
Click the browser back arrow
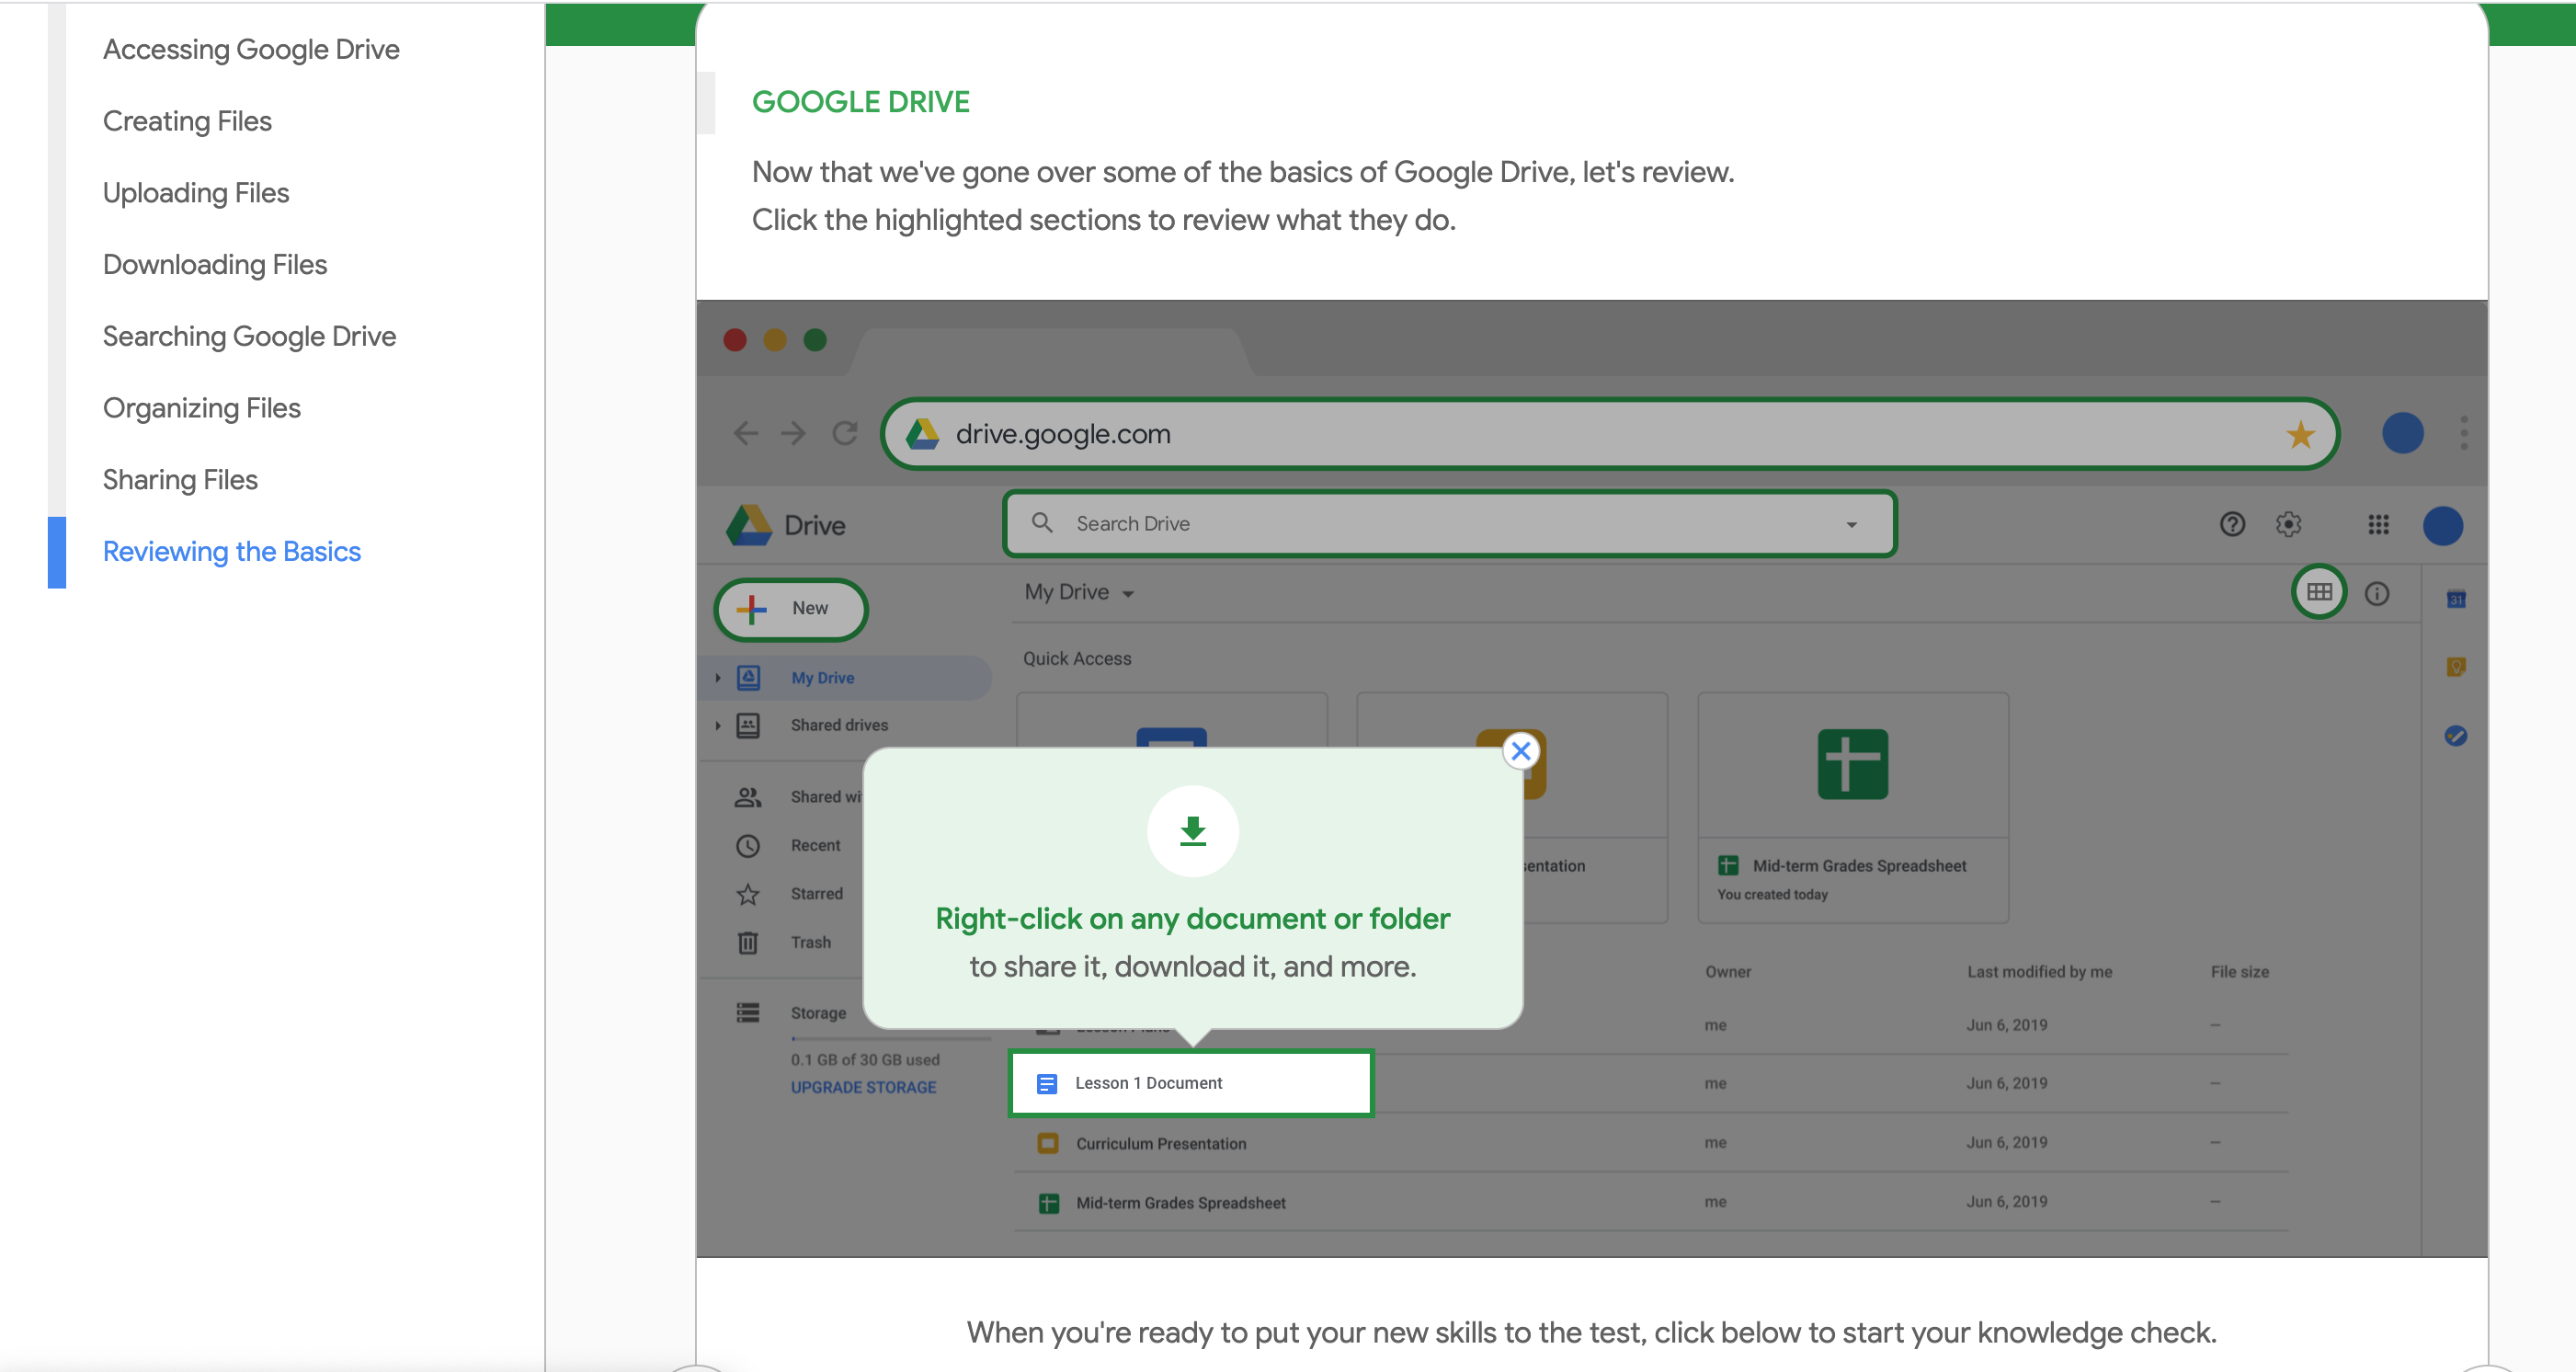745,433
